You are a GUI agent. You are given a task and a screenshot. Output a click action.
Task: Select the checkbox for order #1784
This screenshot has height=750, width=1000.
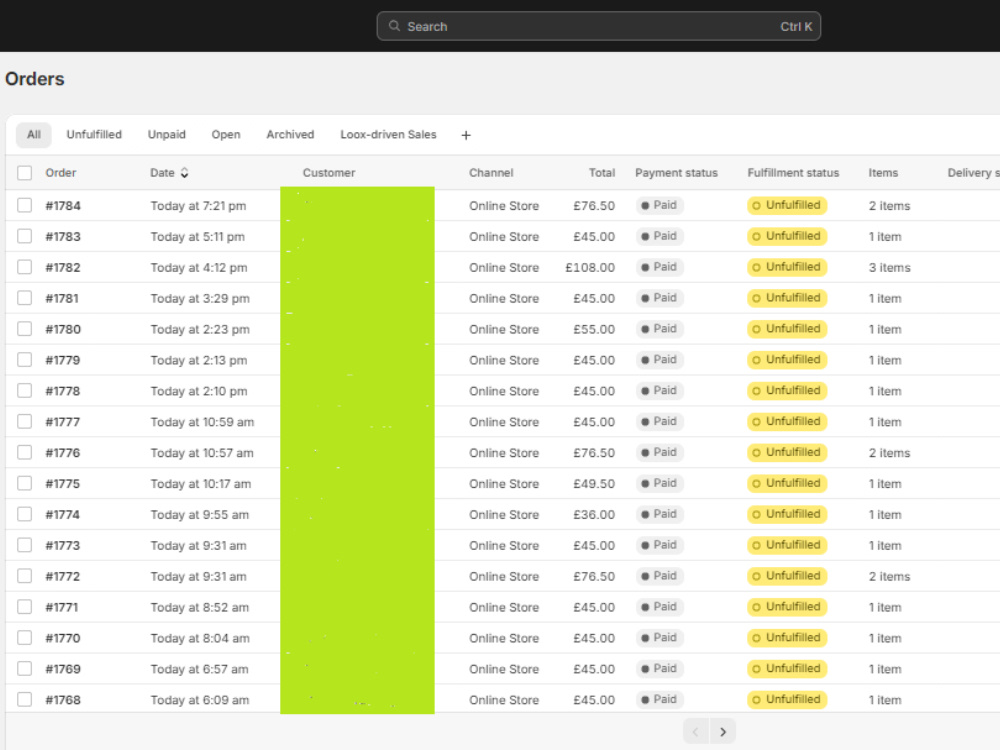(24, 205)
